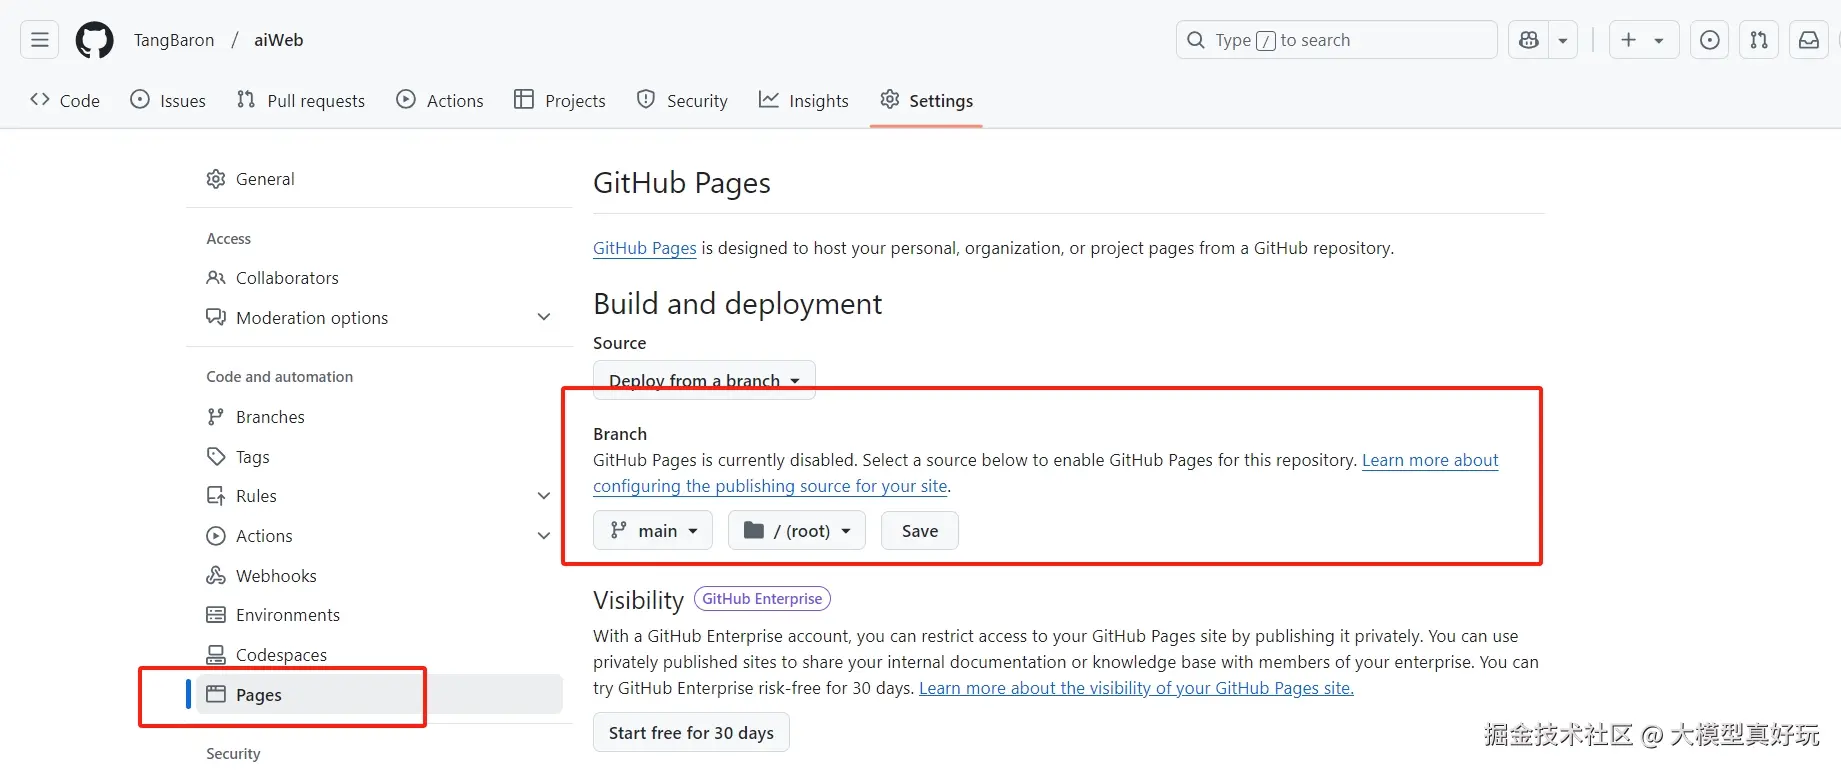Open Rules sidebar item
1841x770 pixels.
(x=256, y=496)
